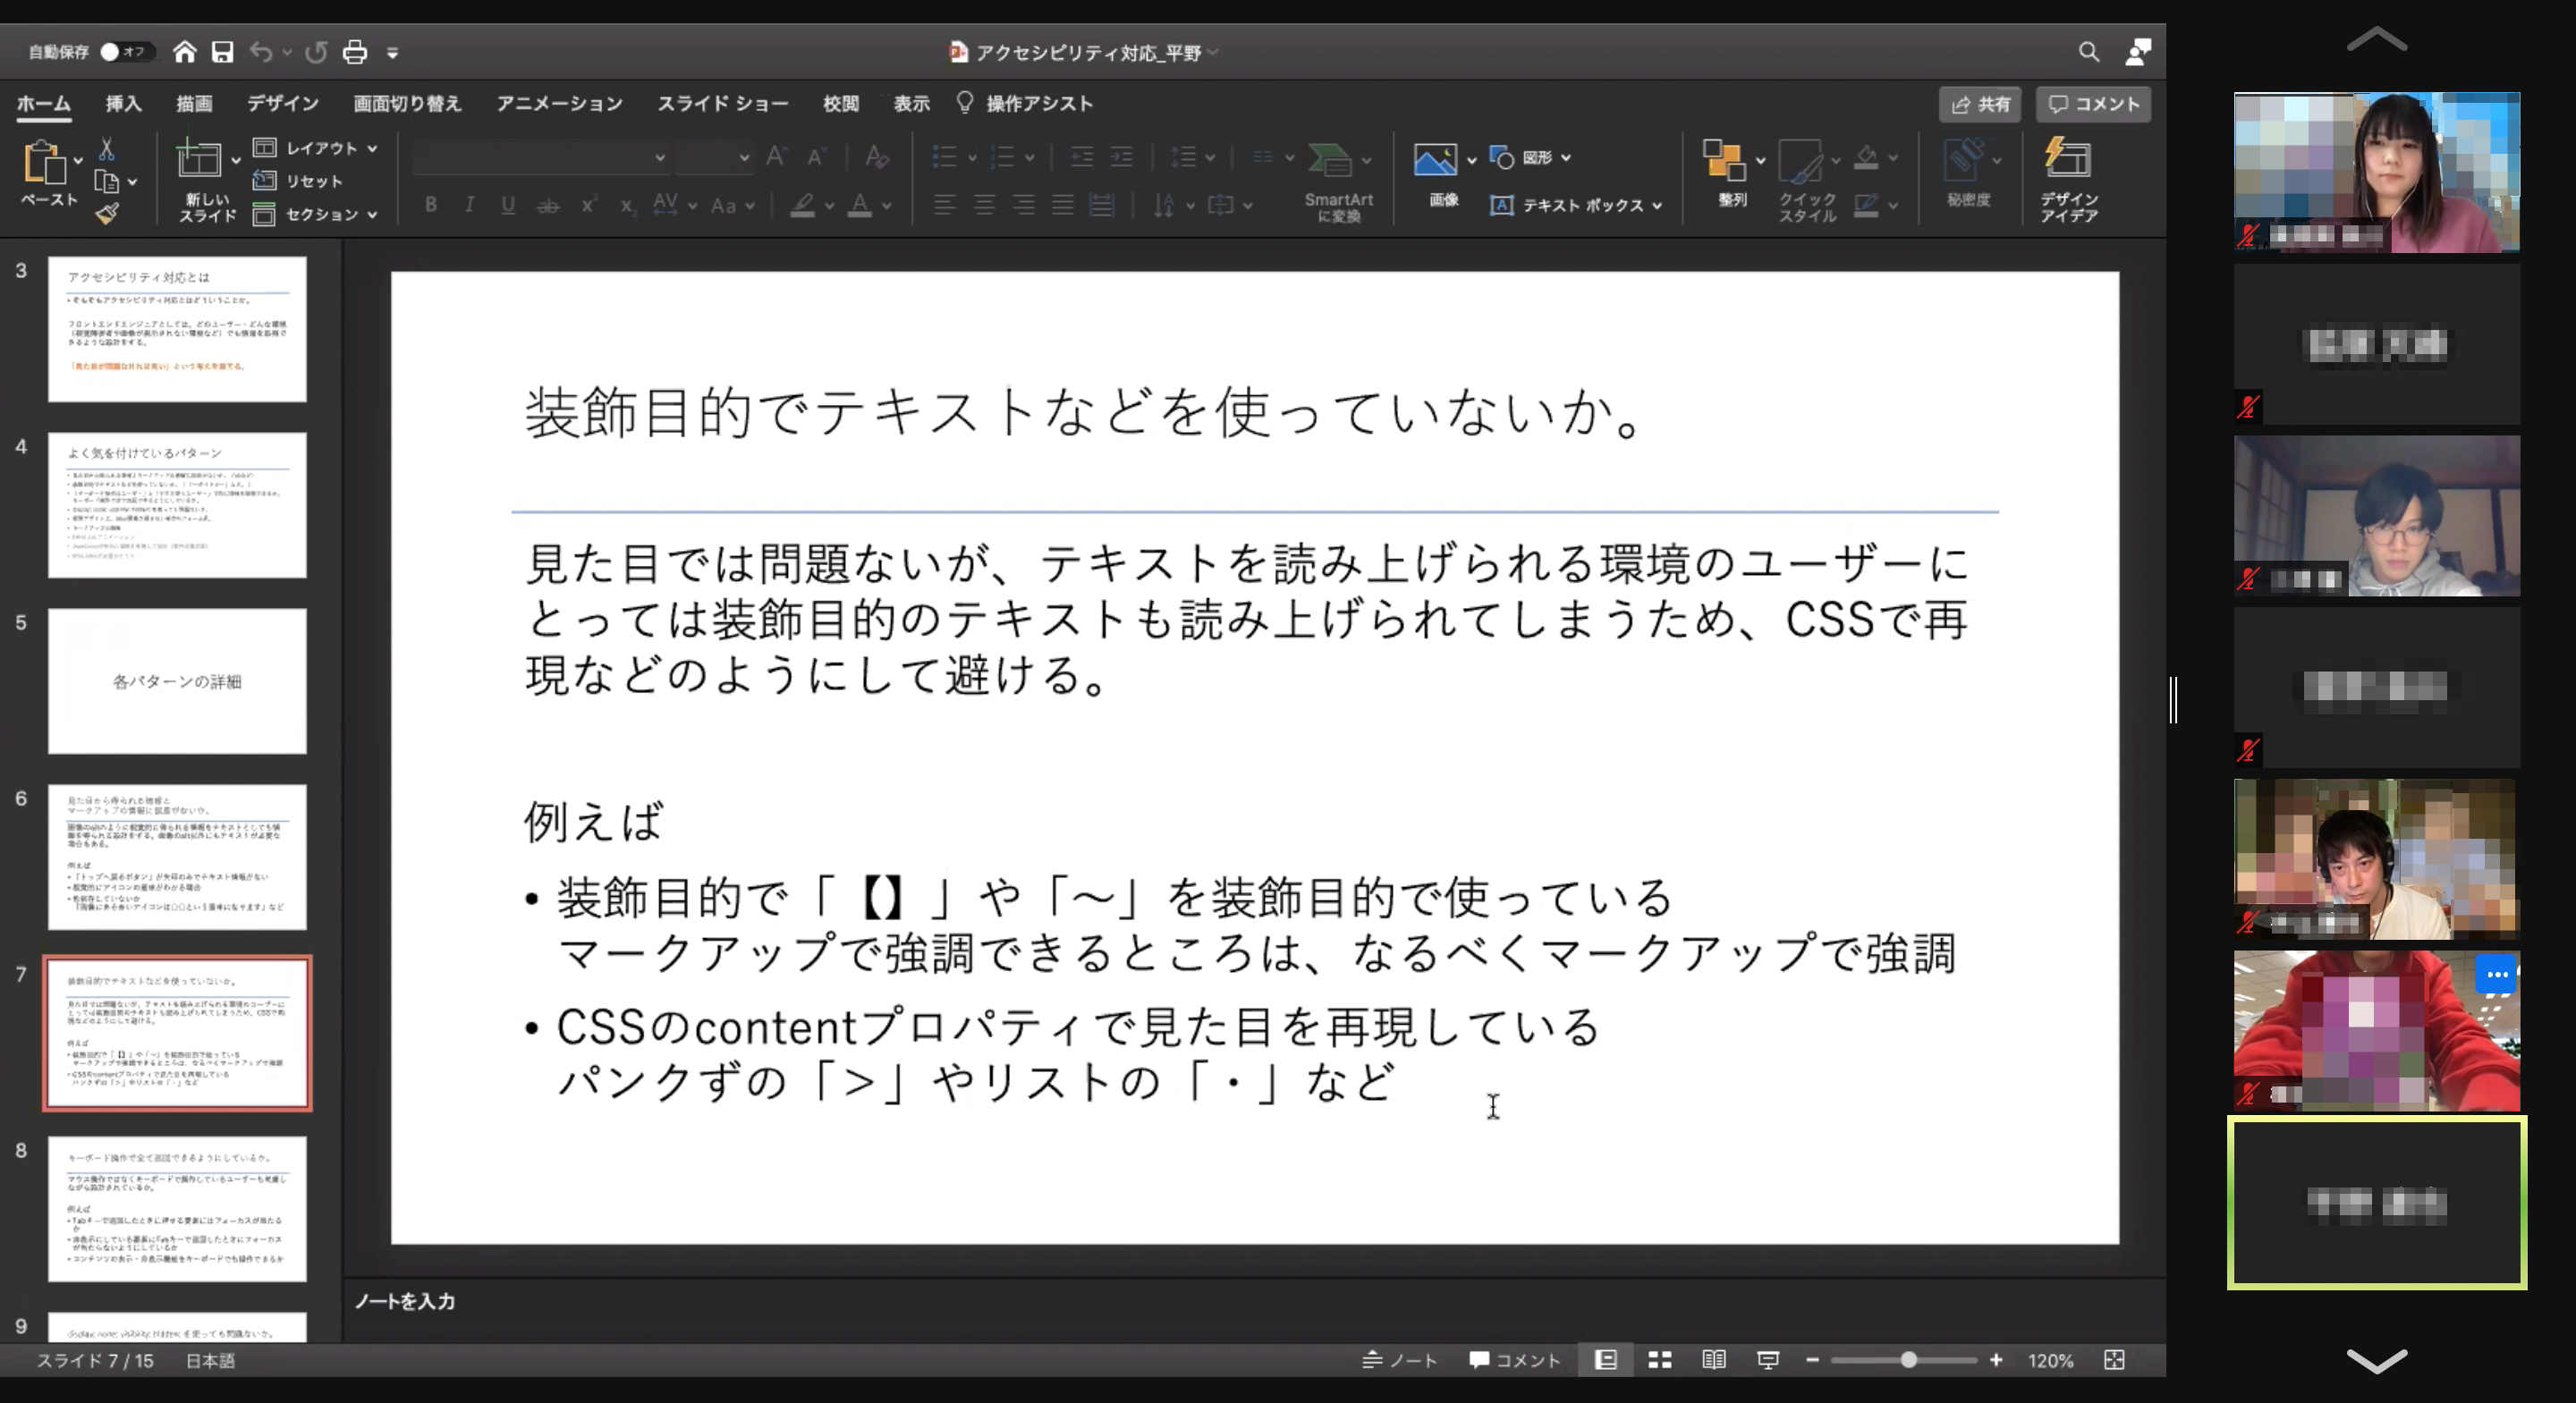Screen dimensions: 2576x1403
Task: Open the font name combo box
Action: [x=540, y=157]
